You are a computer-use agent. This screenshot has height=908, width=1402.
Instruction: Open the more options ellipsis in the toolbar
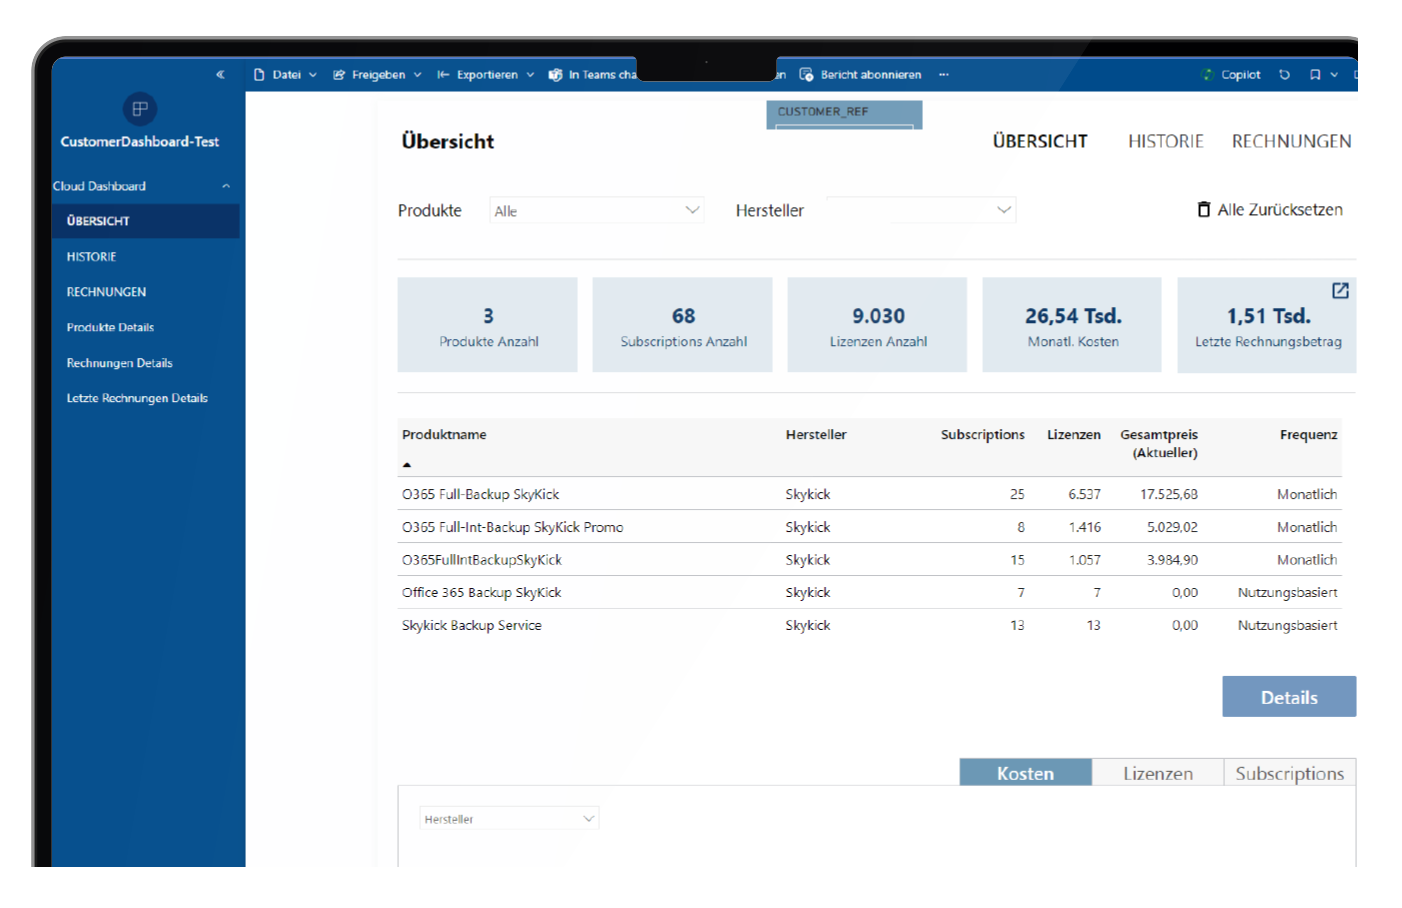click(943, 75)
